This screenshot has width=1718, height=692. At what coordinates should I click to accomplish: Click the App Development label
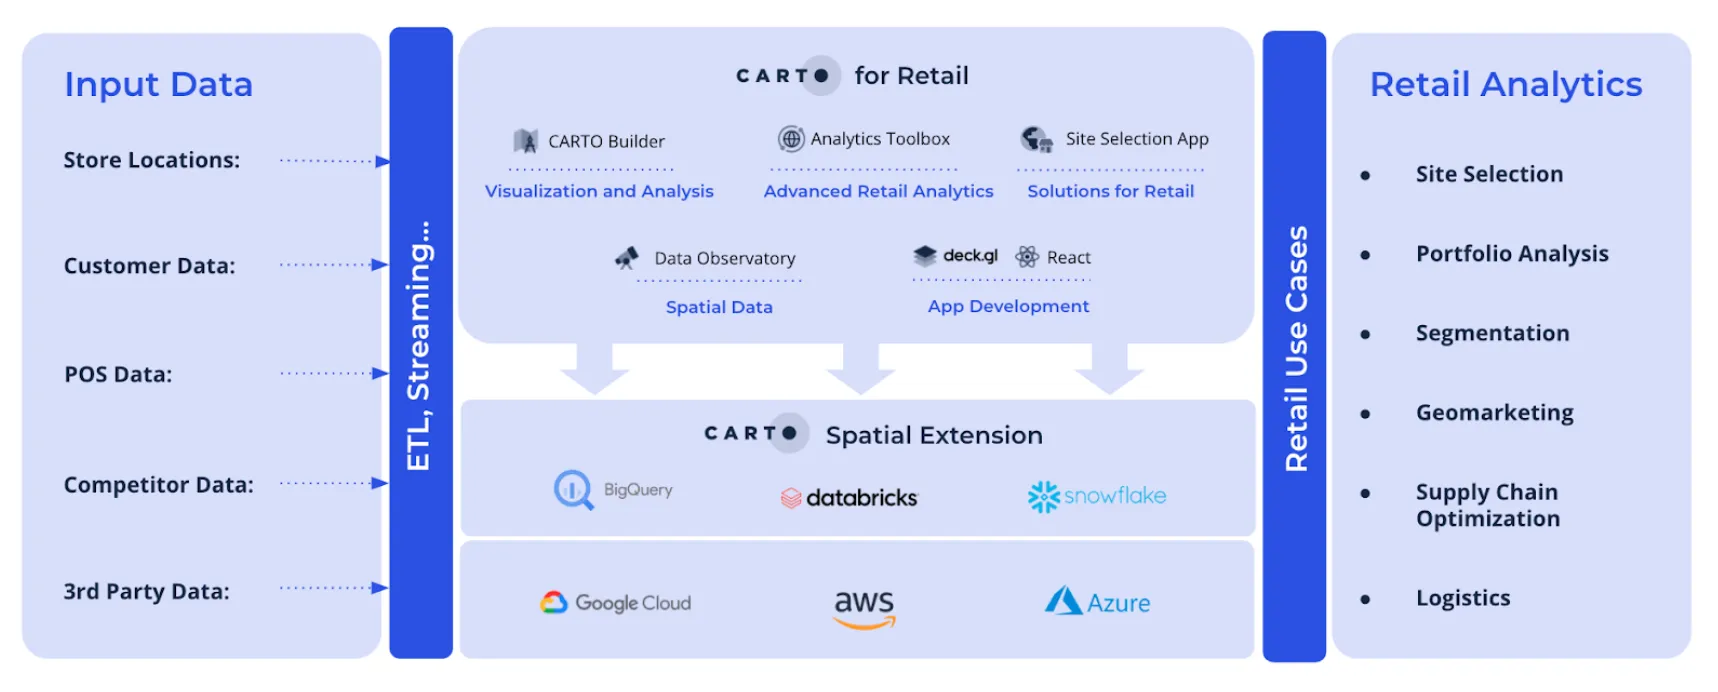coord(1008,306)
